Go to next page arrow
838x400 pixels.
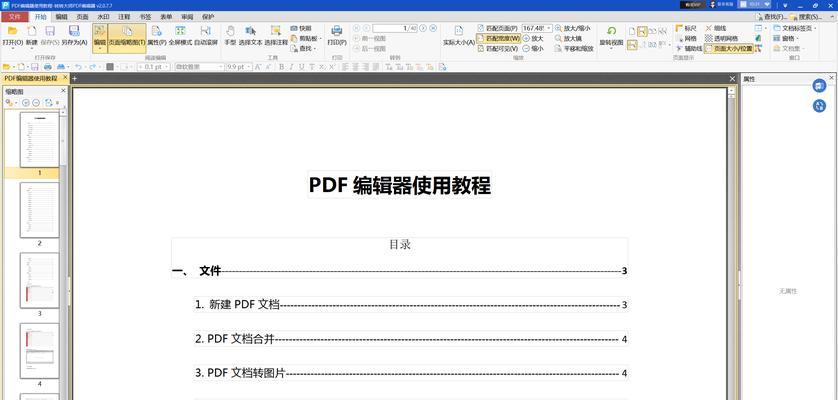[x=423, y=28]
